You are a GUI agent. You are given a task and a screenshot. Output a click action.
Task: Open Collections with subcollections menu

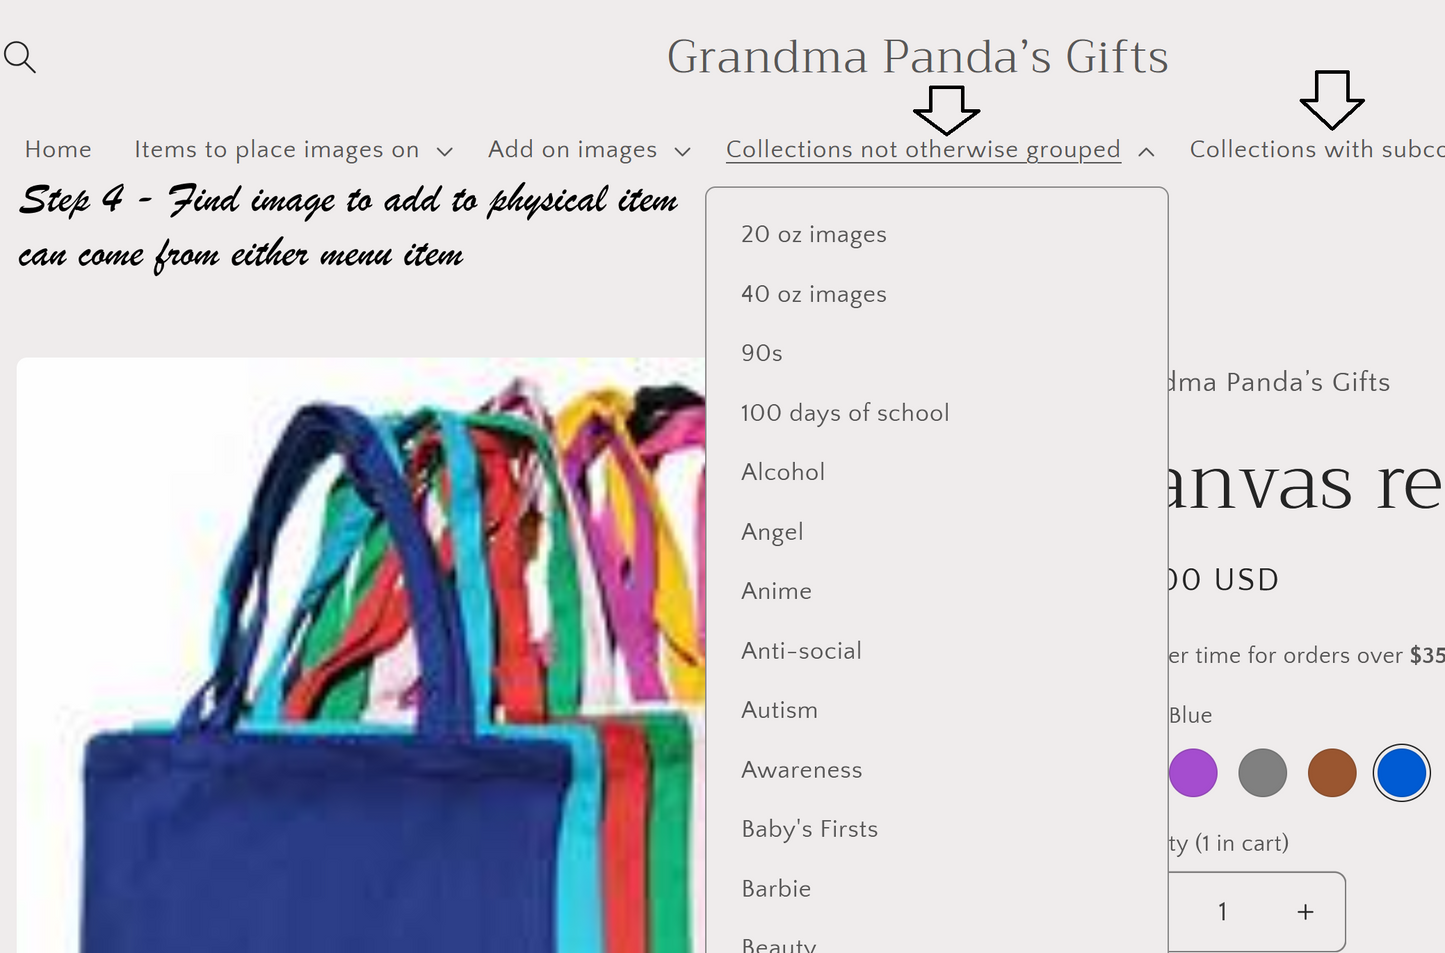tap(1317, 150)
